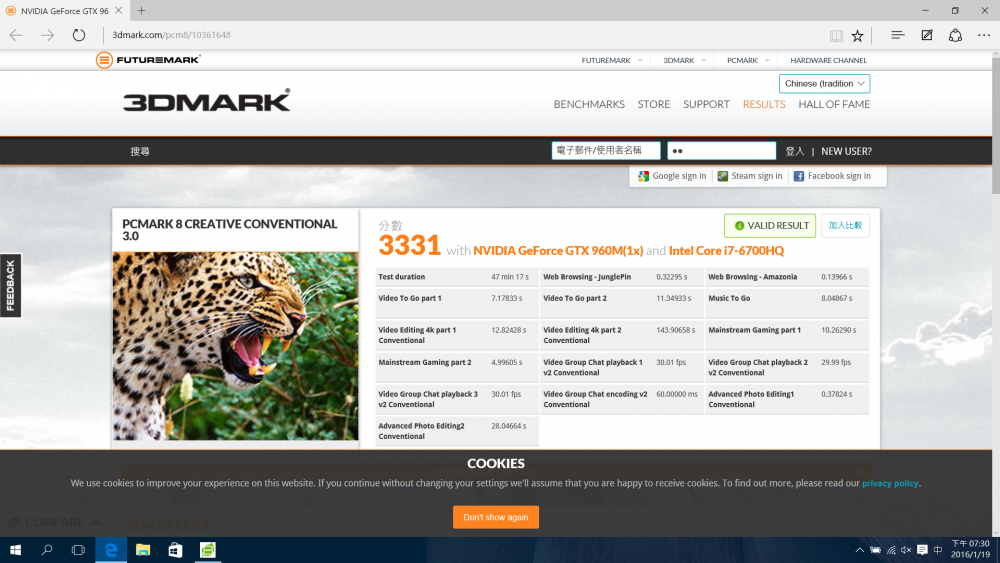Click the 搜尋 search link
This screenshot has height=563, width=1000.
[x=140, y=151]
